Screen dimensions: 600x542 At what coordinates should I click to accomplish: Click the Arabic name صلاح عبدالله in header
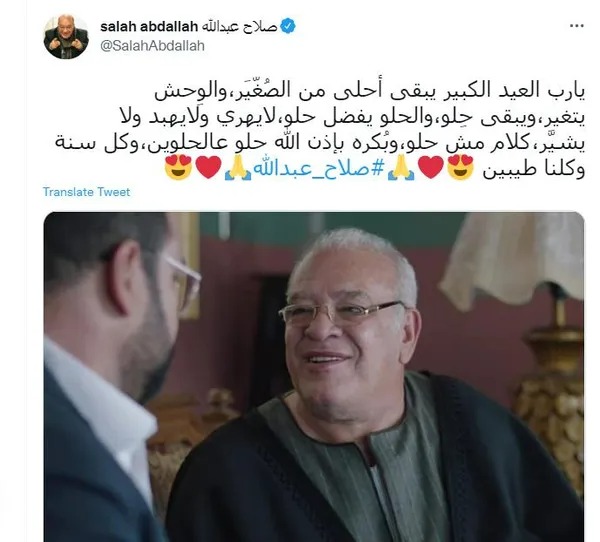coord(239,26)
